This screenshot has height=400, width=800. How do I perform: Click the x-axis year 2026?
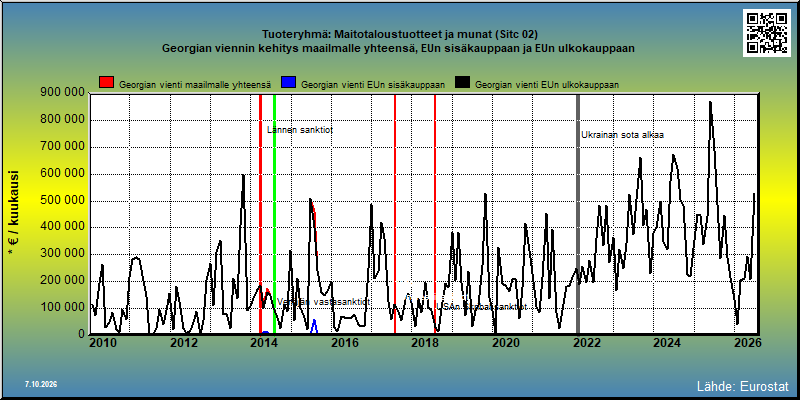[x=747, y=343]
